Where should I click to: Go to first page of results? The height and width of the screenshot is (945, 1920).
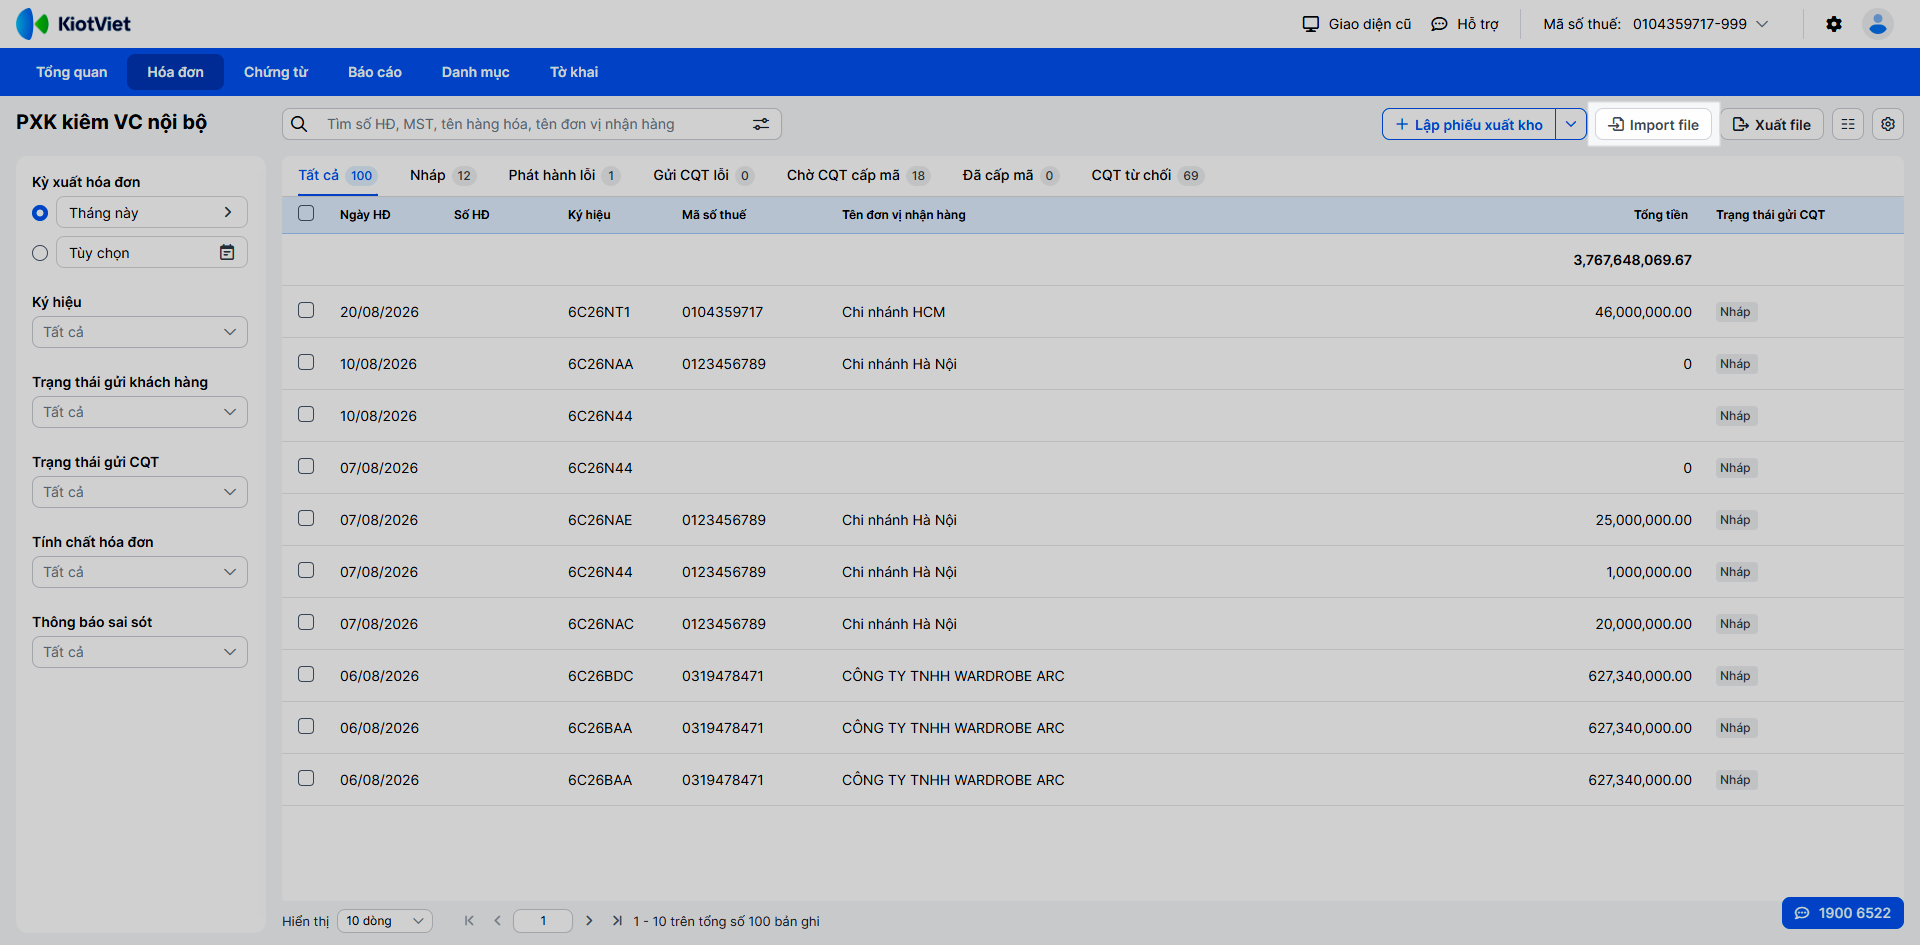[469, 921]
